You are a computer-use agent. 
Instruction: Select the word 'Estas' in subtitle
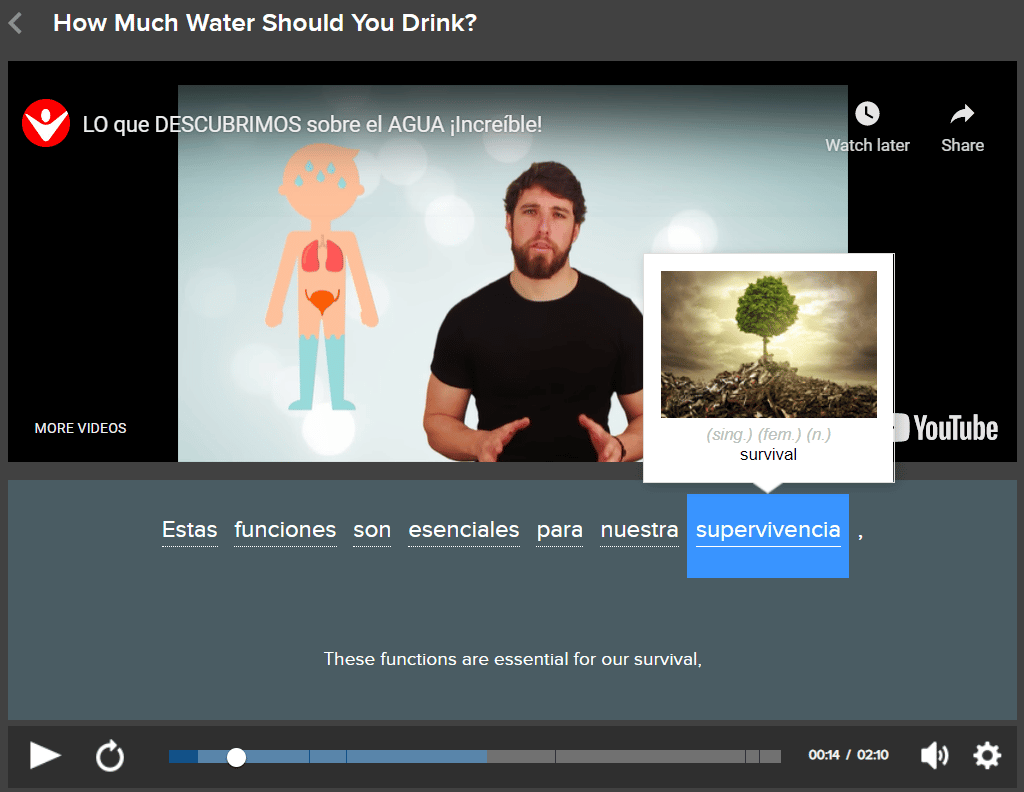coord(190,530)
